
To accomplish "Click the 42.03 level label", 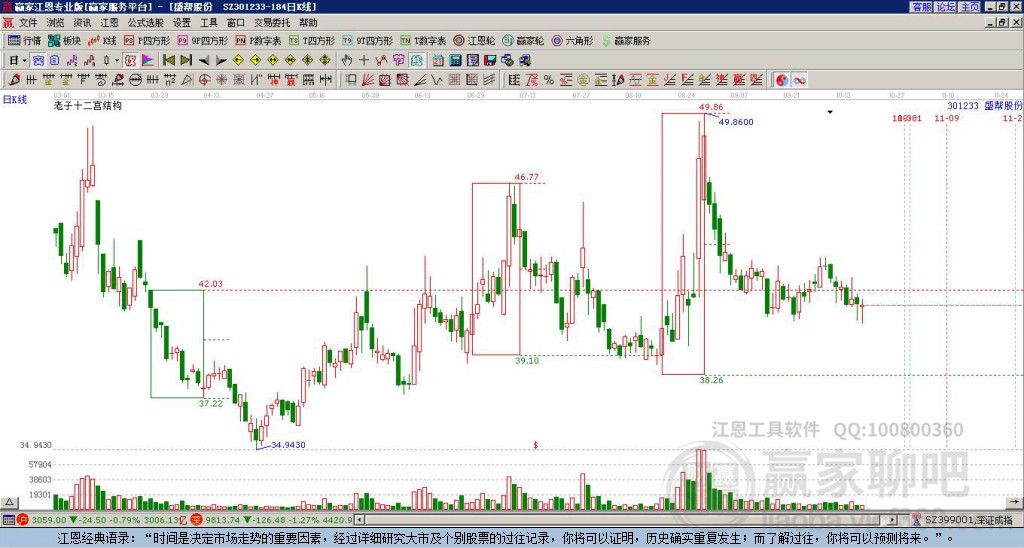I will coord(210,284).
